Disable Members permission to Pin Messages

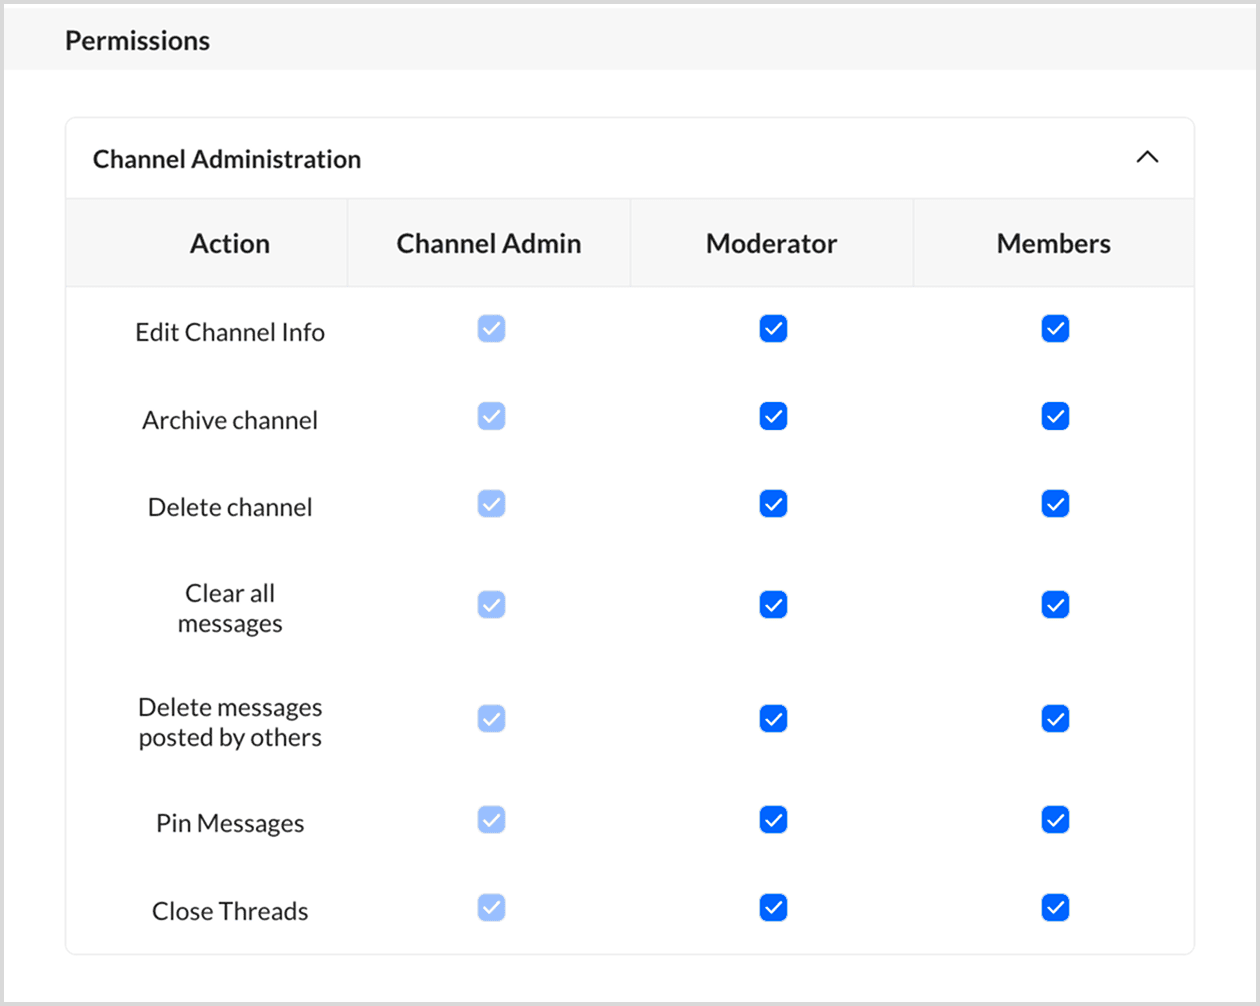pyautogui.click(x=1055, y=820)
